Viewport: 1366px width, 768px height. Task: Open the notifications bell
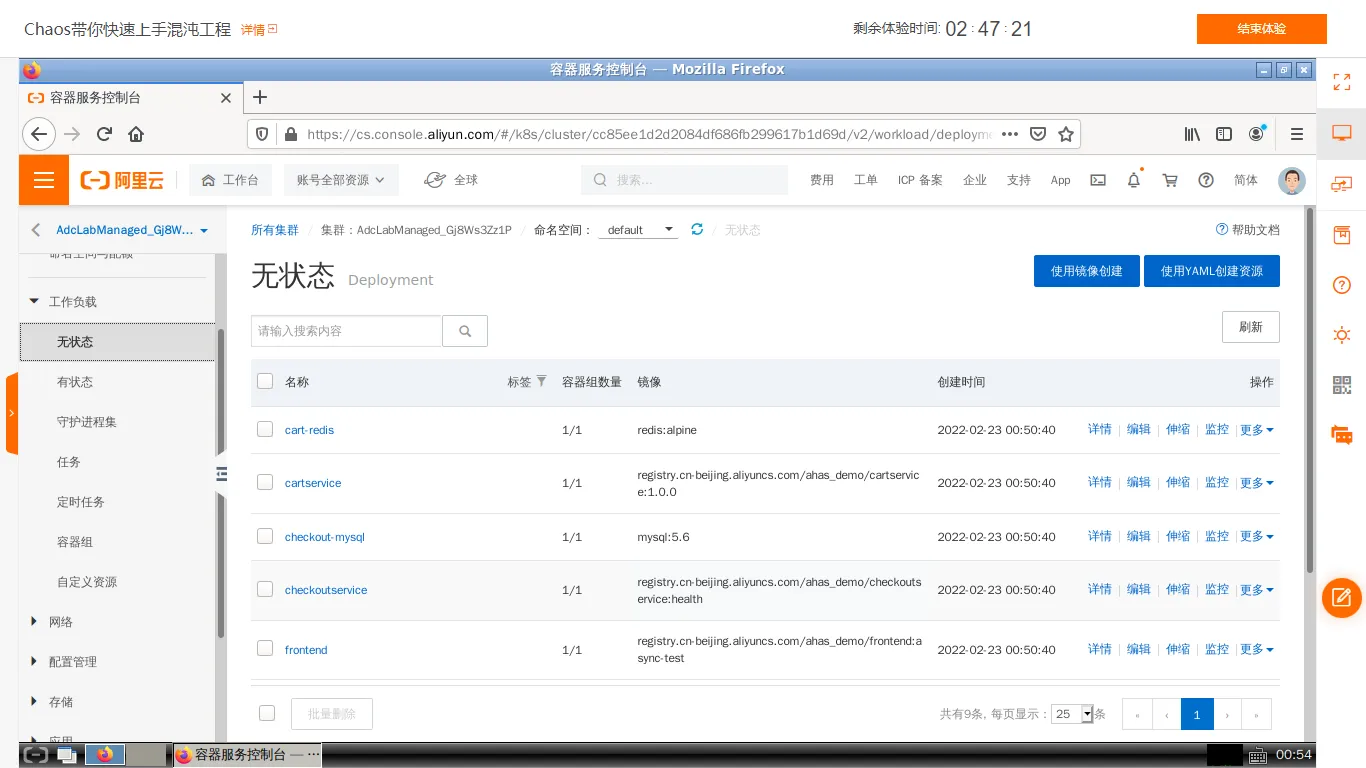[x=1134, y=180]
